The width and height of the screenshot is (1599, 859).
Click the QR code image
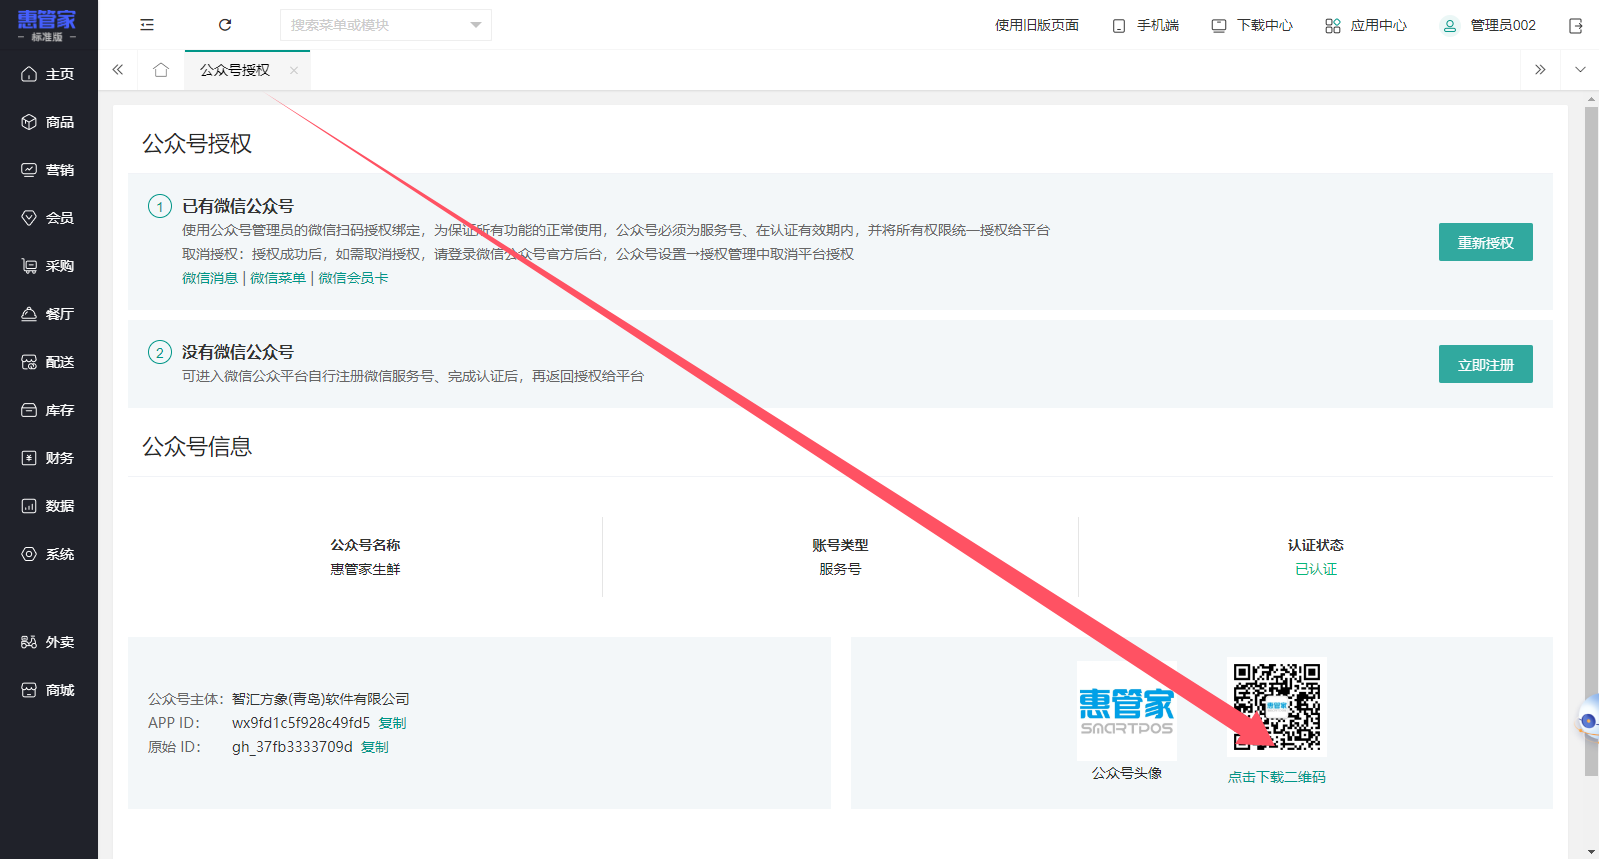[x=1277, y=706]
